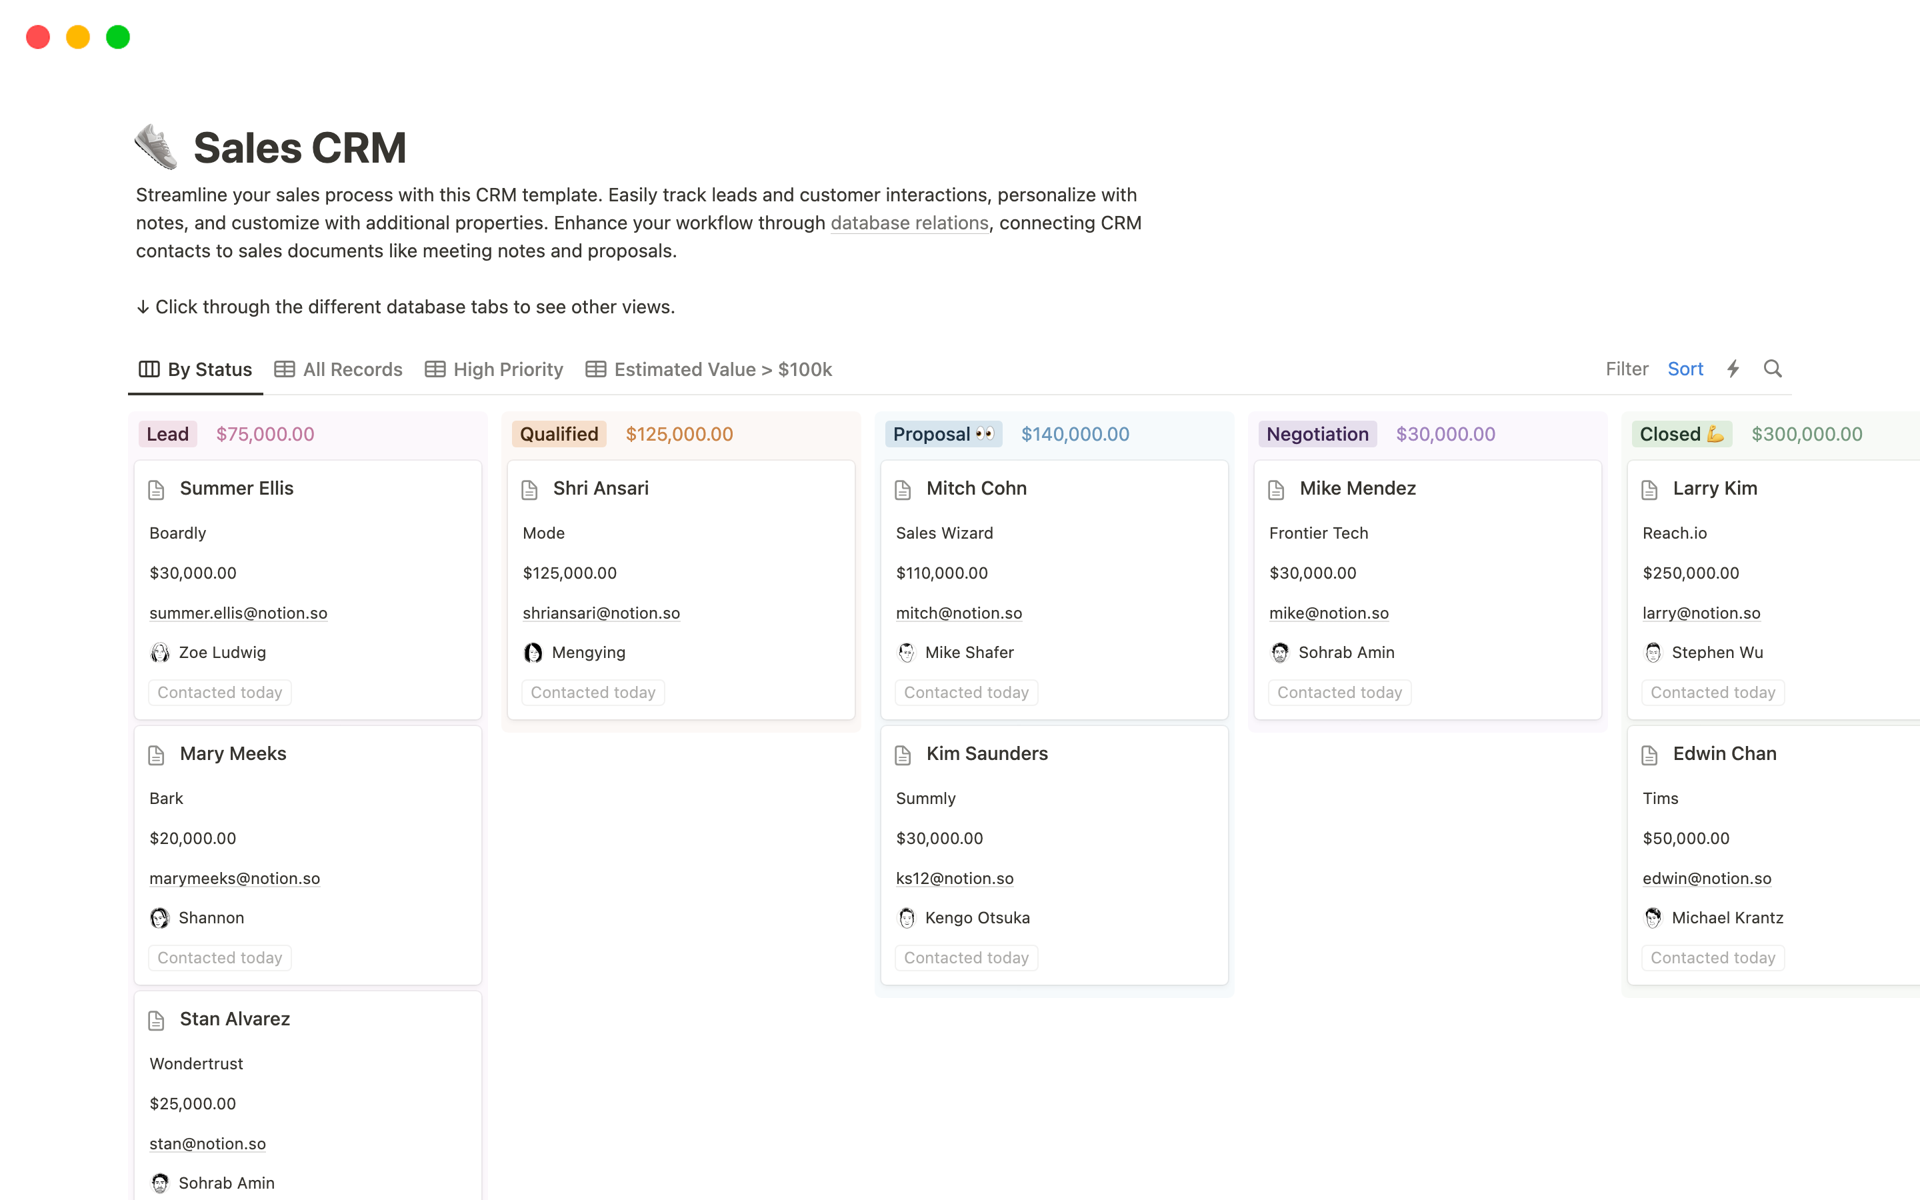Switch to the High Priority tab
Image resolution: width=1920 pixels, height=1200 pixels.
(507, 369)
